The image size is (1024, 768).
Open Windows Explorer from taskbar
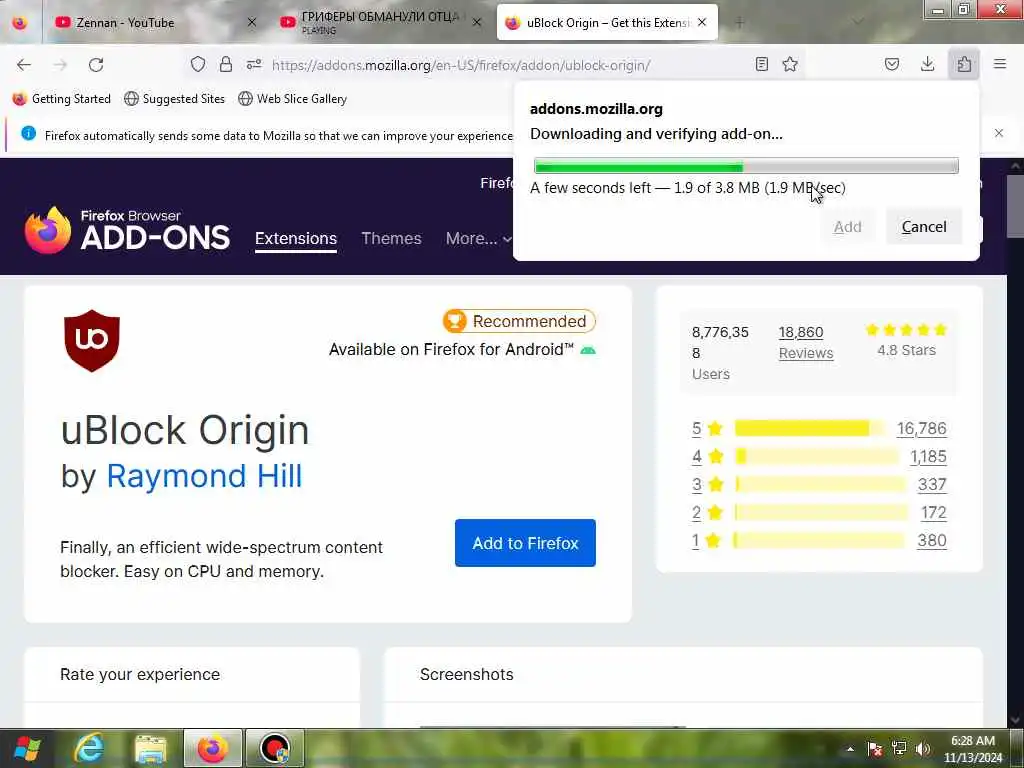point(151,748)
